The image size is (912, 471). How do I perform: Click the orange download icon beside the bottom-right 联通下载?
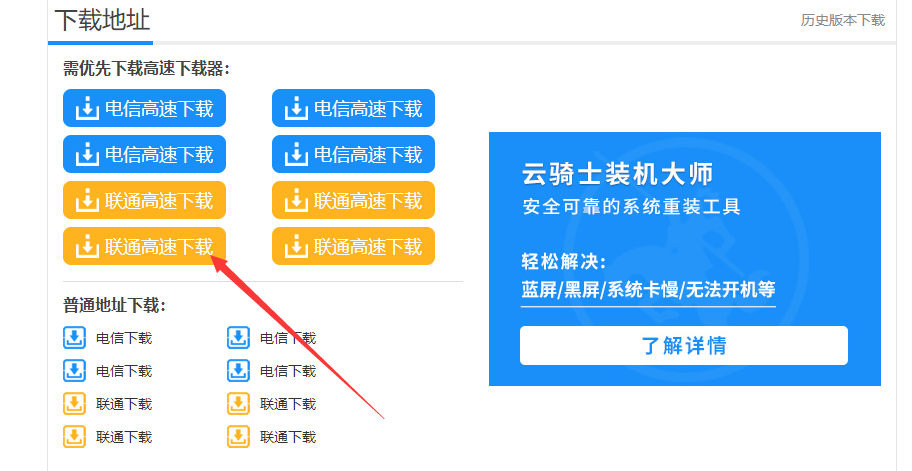click(x=238, y=437)
